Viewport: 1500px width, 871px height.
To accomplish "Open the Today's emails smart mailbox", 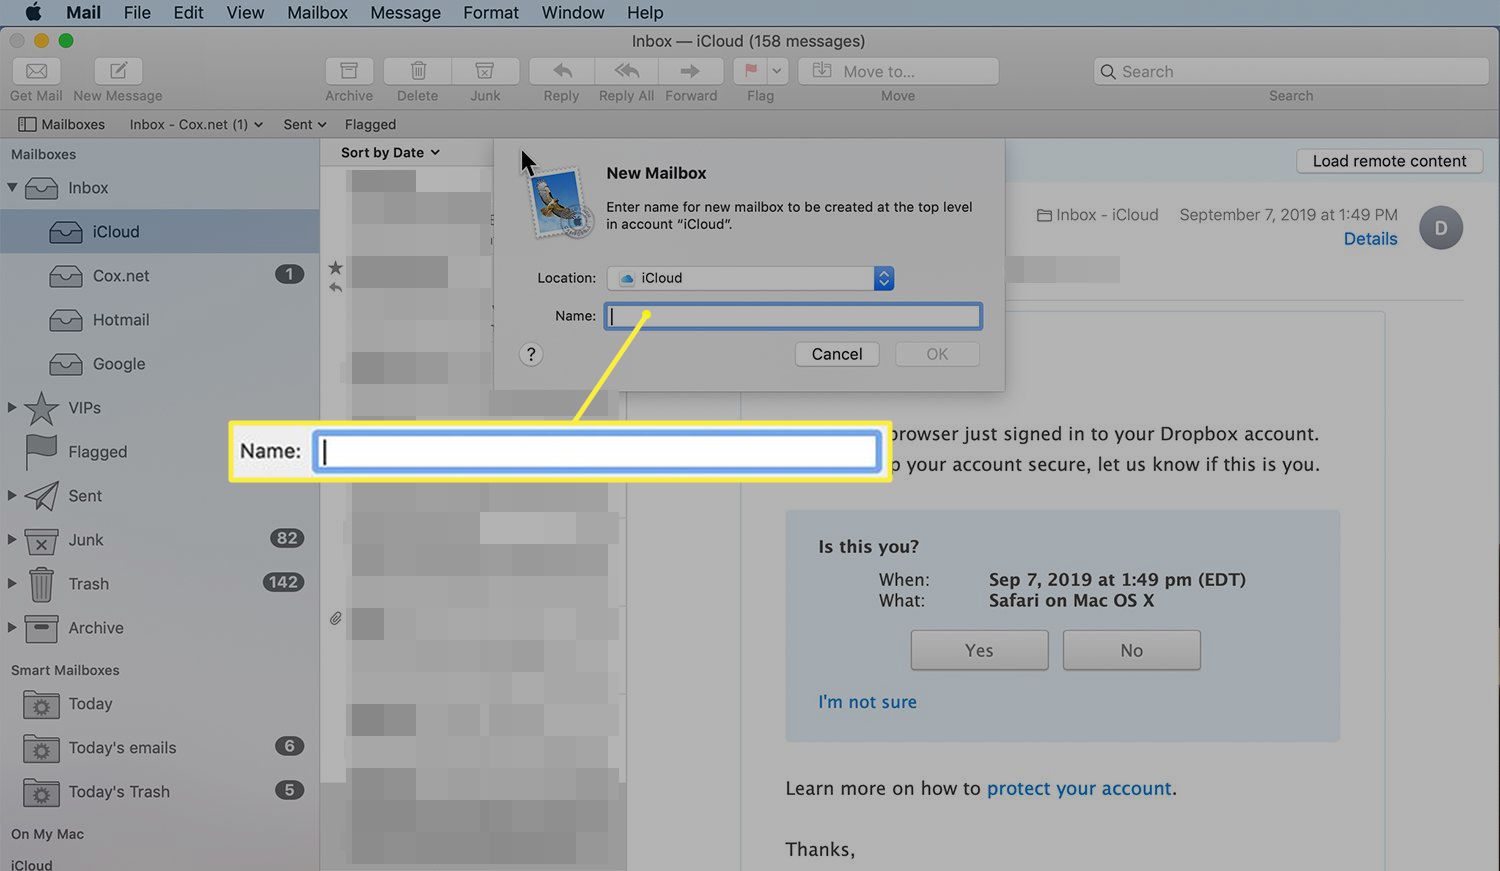I will [160, 748].
